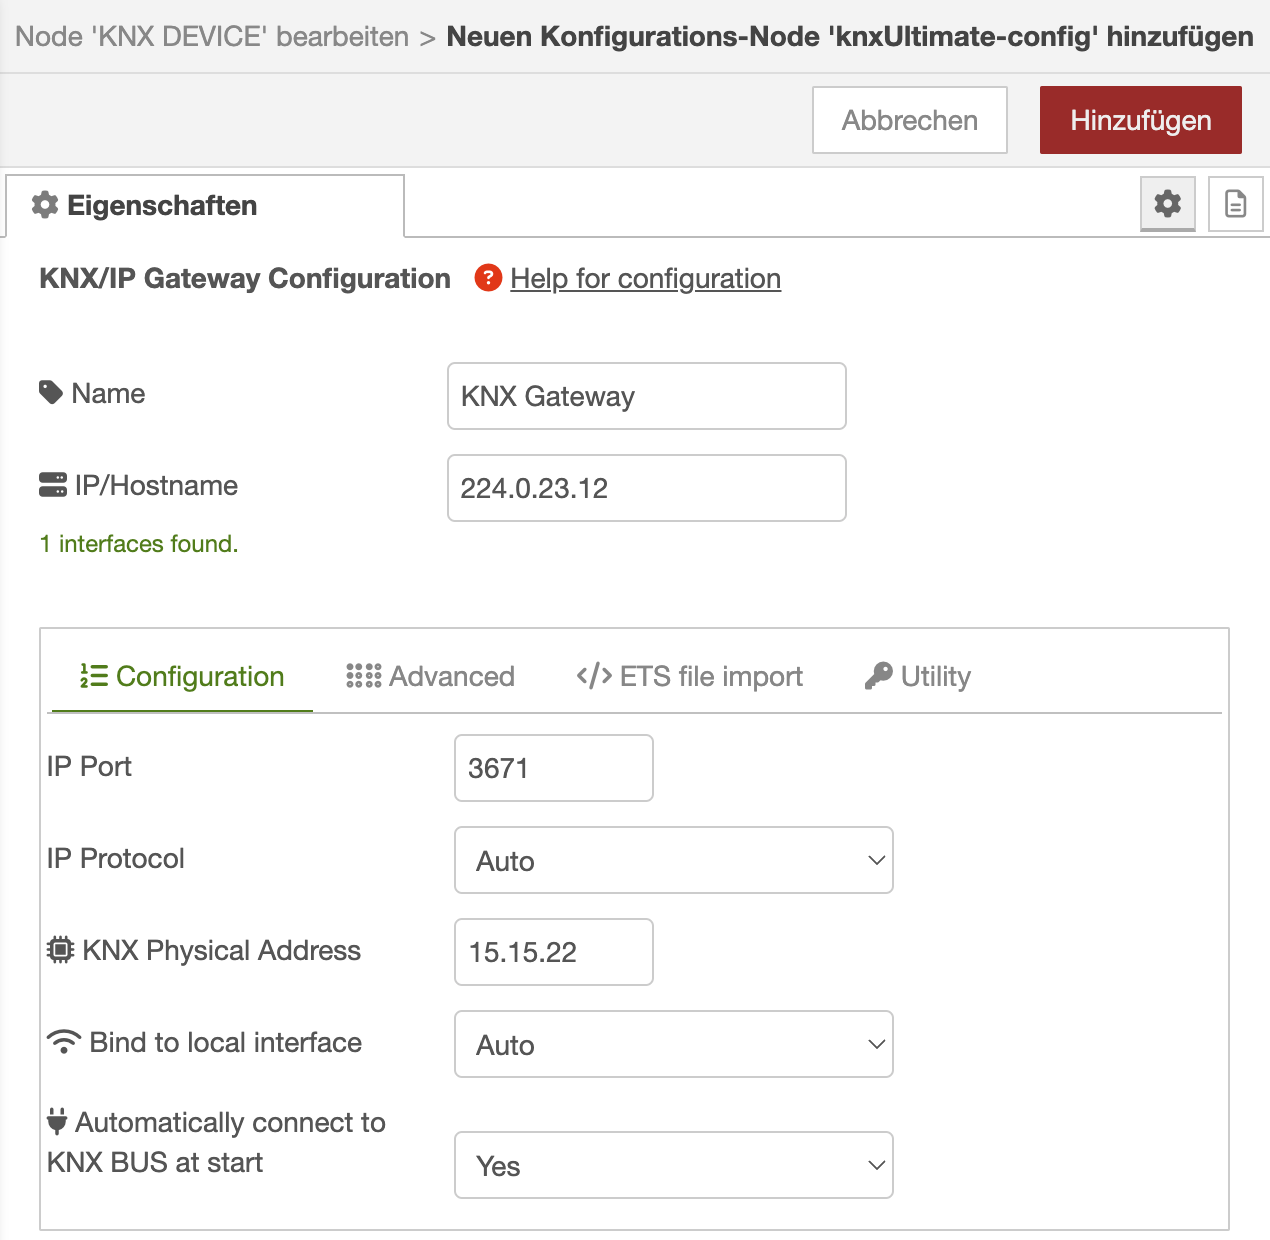Click the plug icon beside Automatically connect
This screenshot has height=1240, width=1270.
(58, 1122)
